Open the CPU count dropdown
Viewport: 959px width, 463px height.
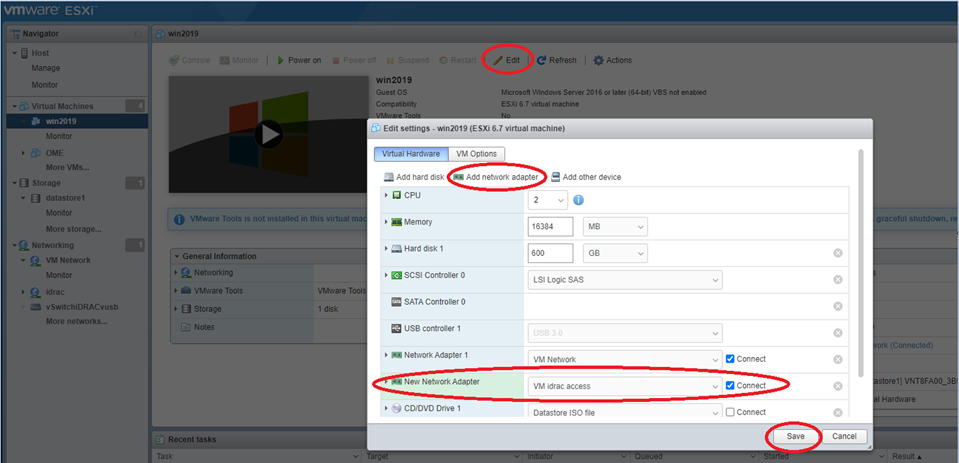(x=547, y=200)
